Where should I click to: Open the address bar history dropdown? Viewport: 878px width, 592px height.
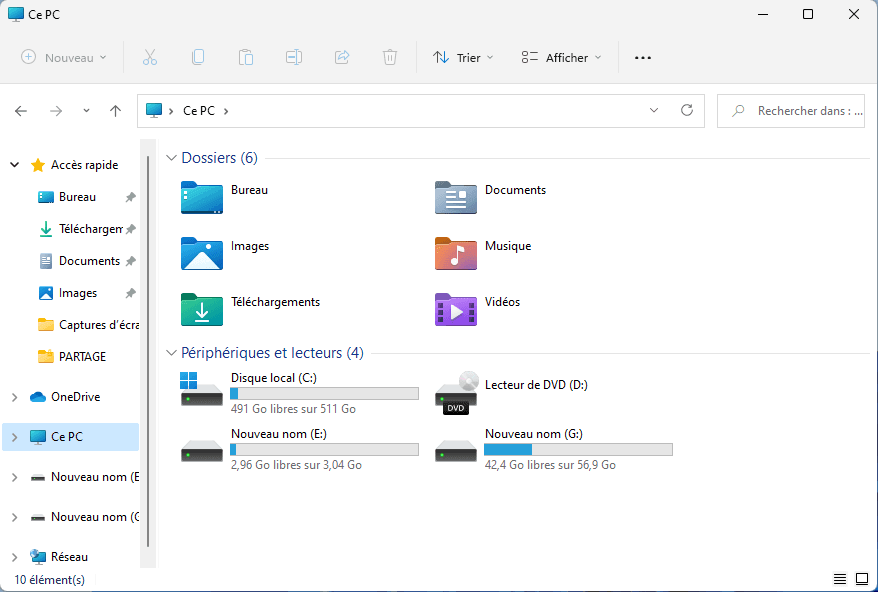tap(654, 111)
